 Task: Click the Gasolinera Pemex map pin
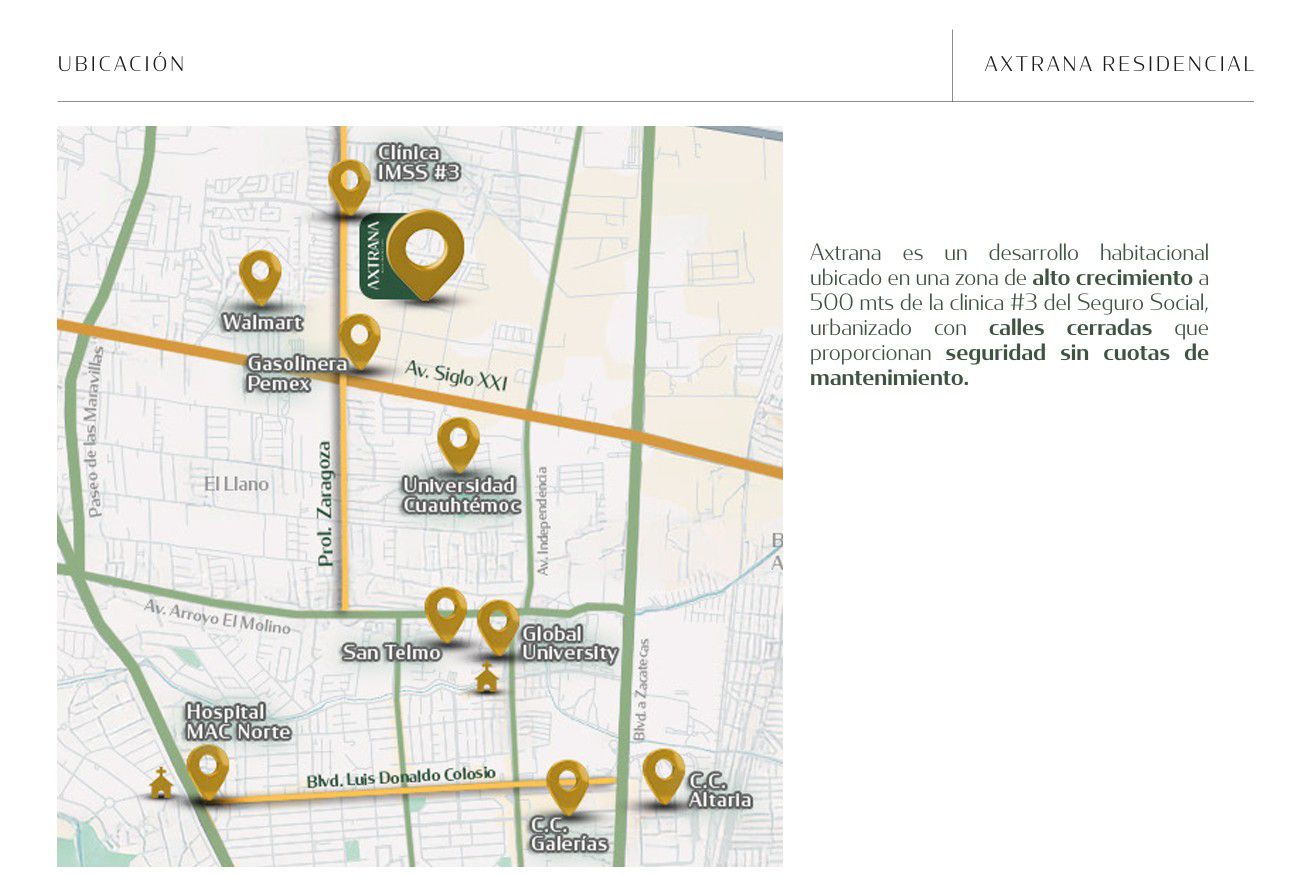pos(360,341)
